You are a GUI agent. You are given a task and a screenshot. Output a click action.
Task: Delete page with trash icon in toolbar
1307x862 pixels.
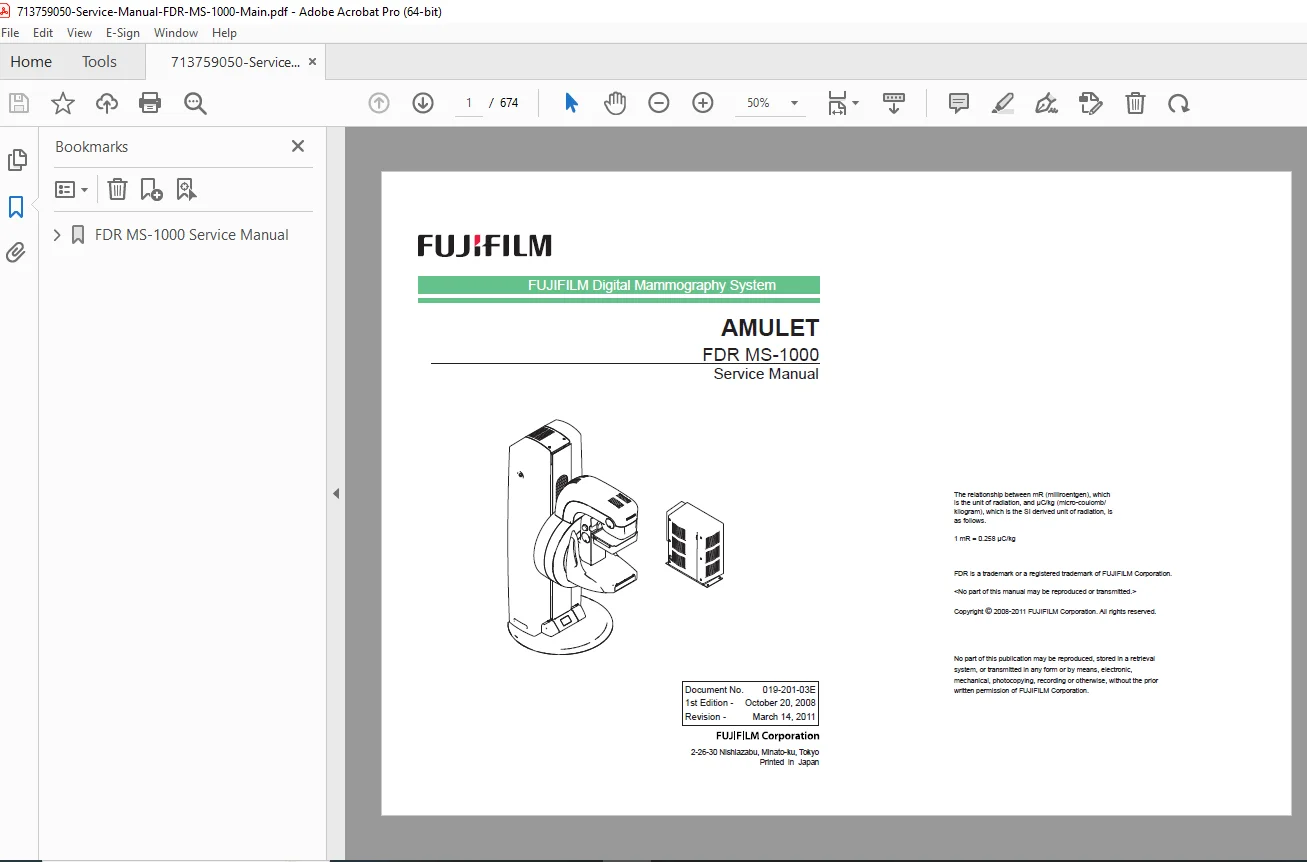click(1135, 103)
